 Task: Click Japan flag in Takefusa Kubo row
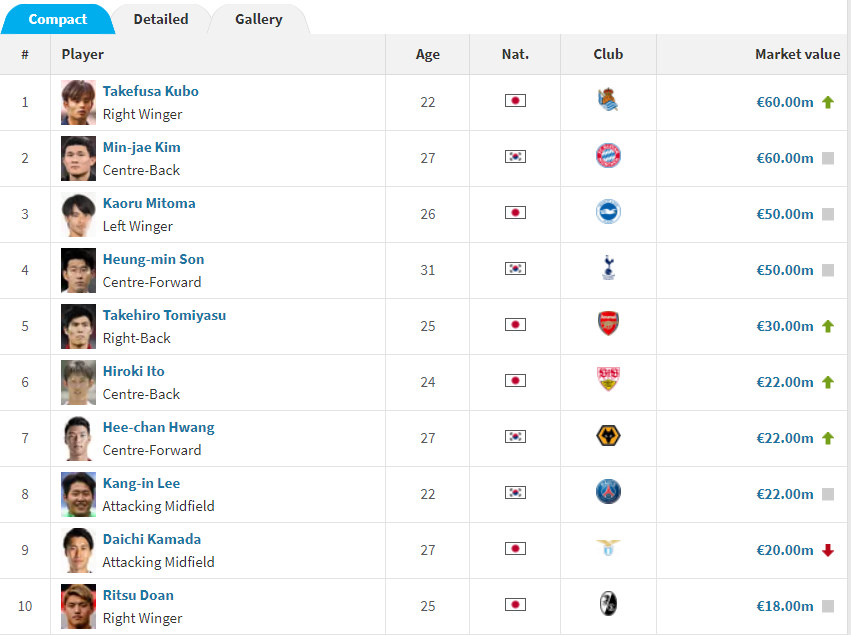point(515,101)
